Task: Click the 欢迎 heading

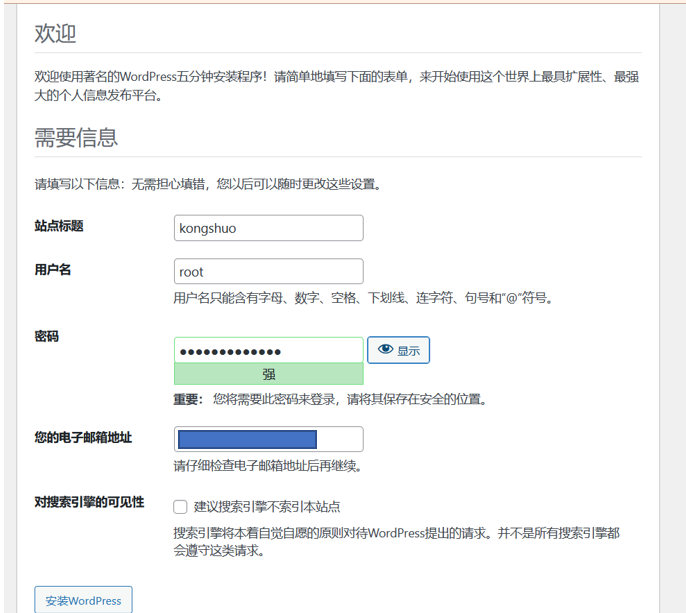Action: coord(55,33)
